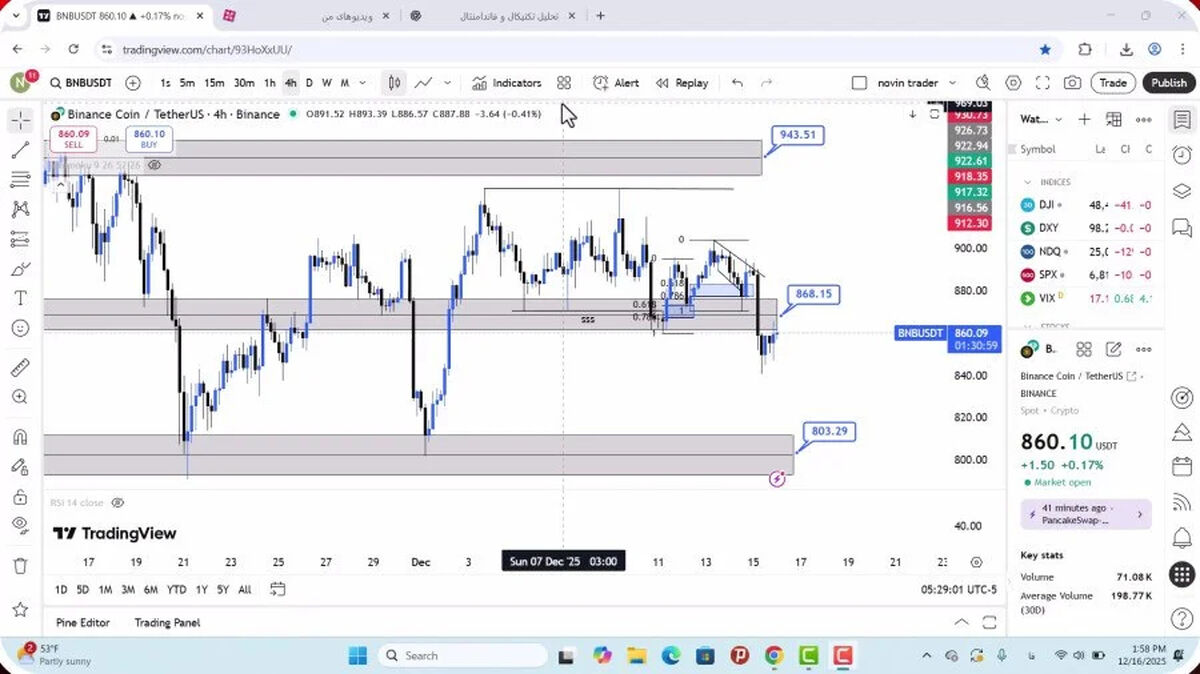The image size is (1200, 674).
Task: Click the Windows taskbar Search box
Action: tap(462, 655)
